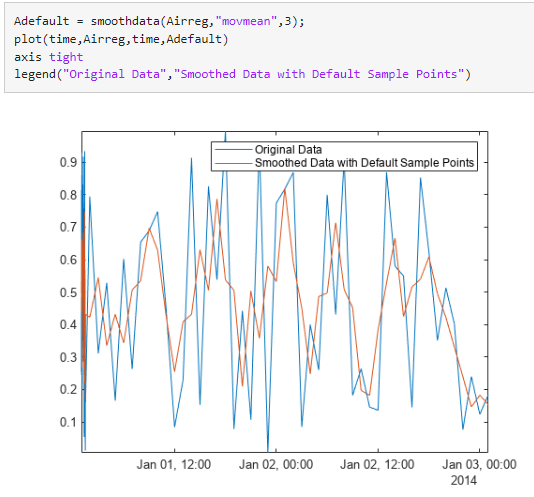The width and height of the screenshot is (534, 497).
Task: Click the 0.1 y-axis tick label
Action: (x=68, y=422)
